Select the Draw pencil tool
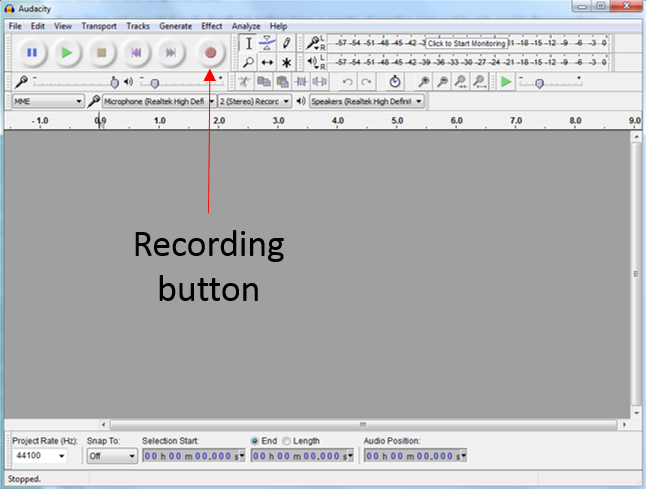This screenshot has width=646, height=489. tap(286, 43)
